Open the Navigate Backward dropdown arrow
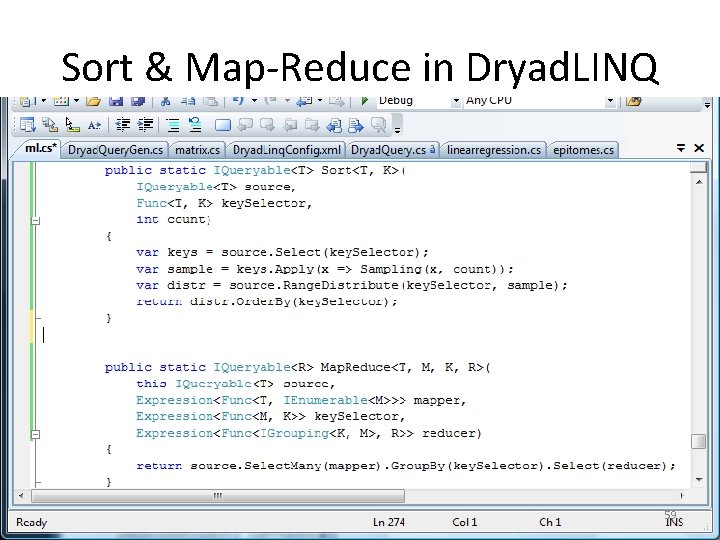Image resolution: width=720 pixels, height=540 pixels. tap(320, 100)
